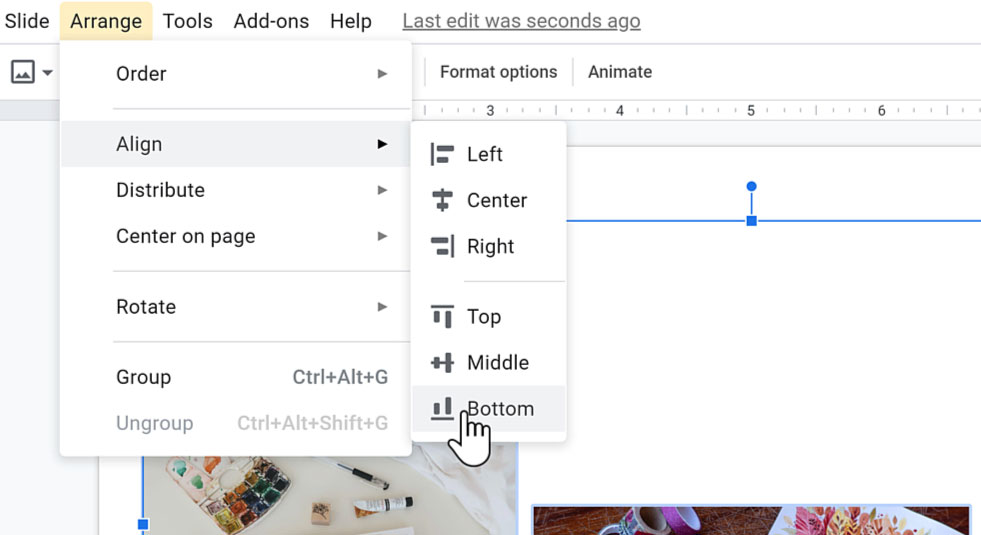
Task: Open the Add-ons menu
Action: [271, 21]
